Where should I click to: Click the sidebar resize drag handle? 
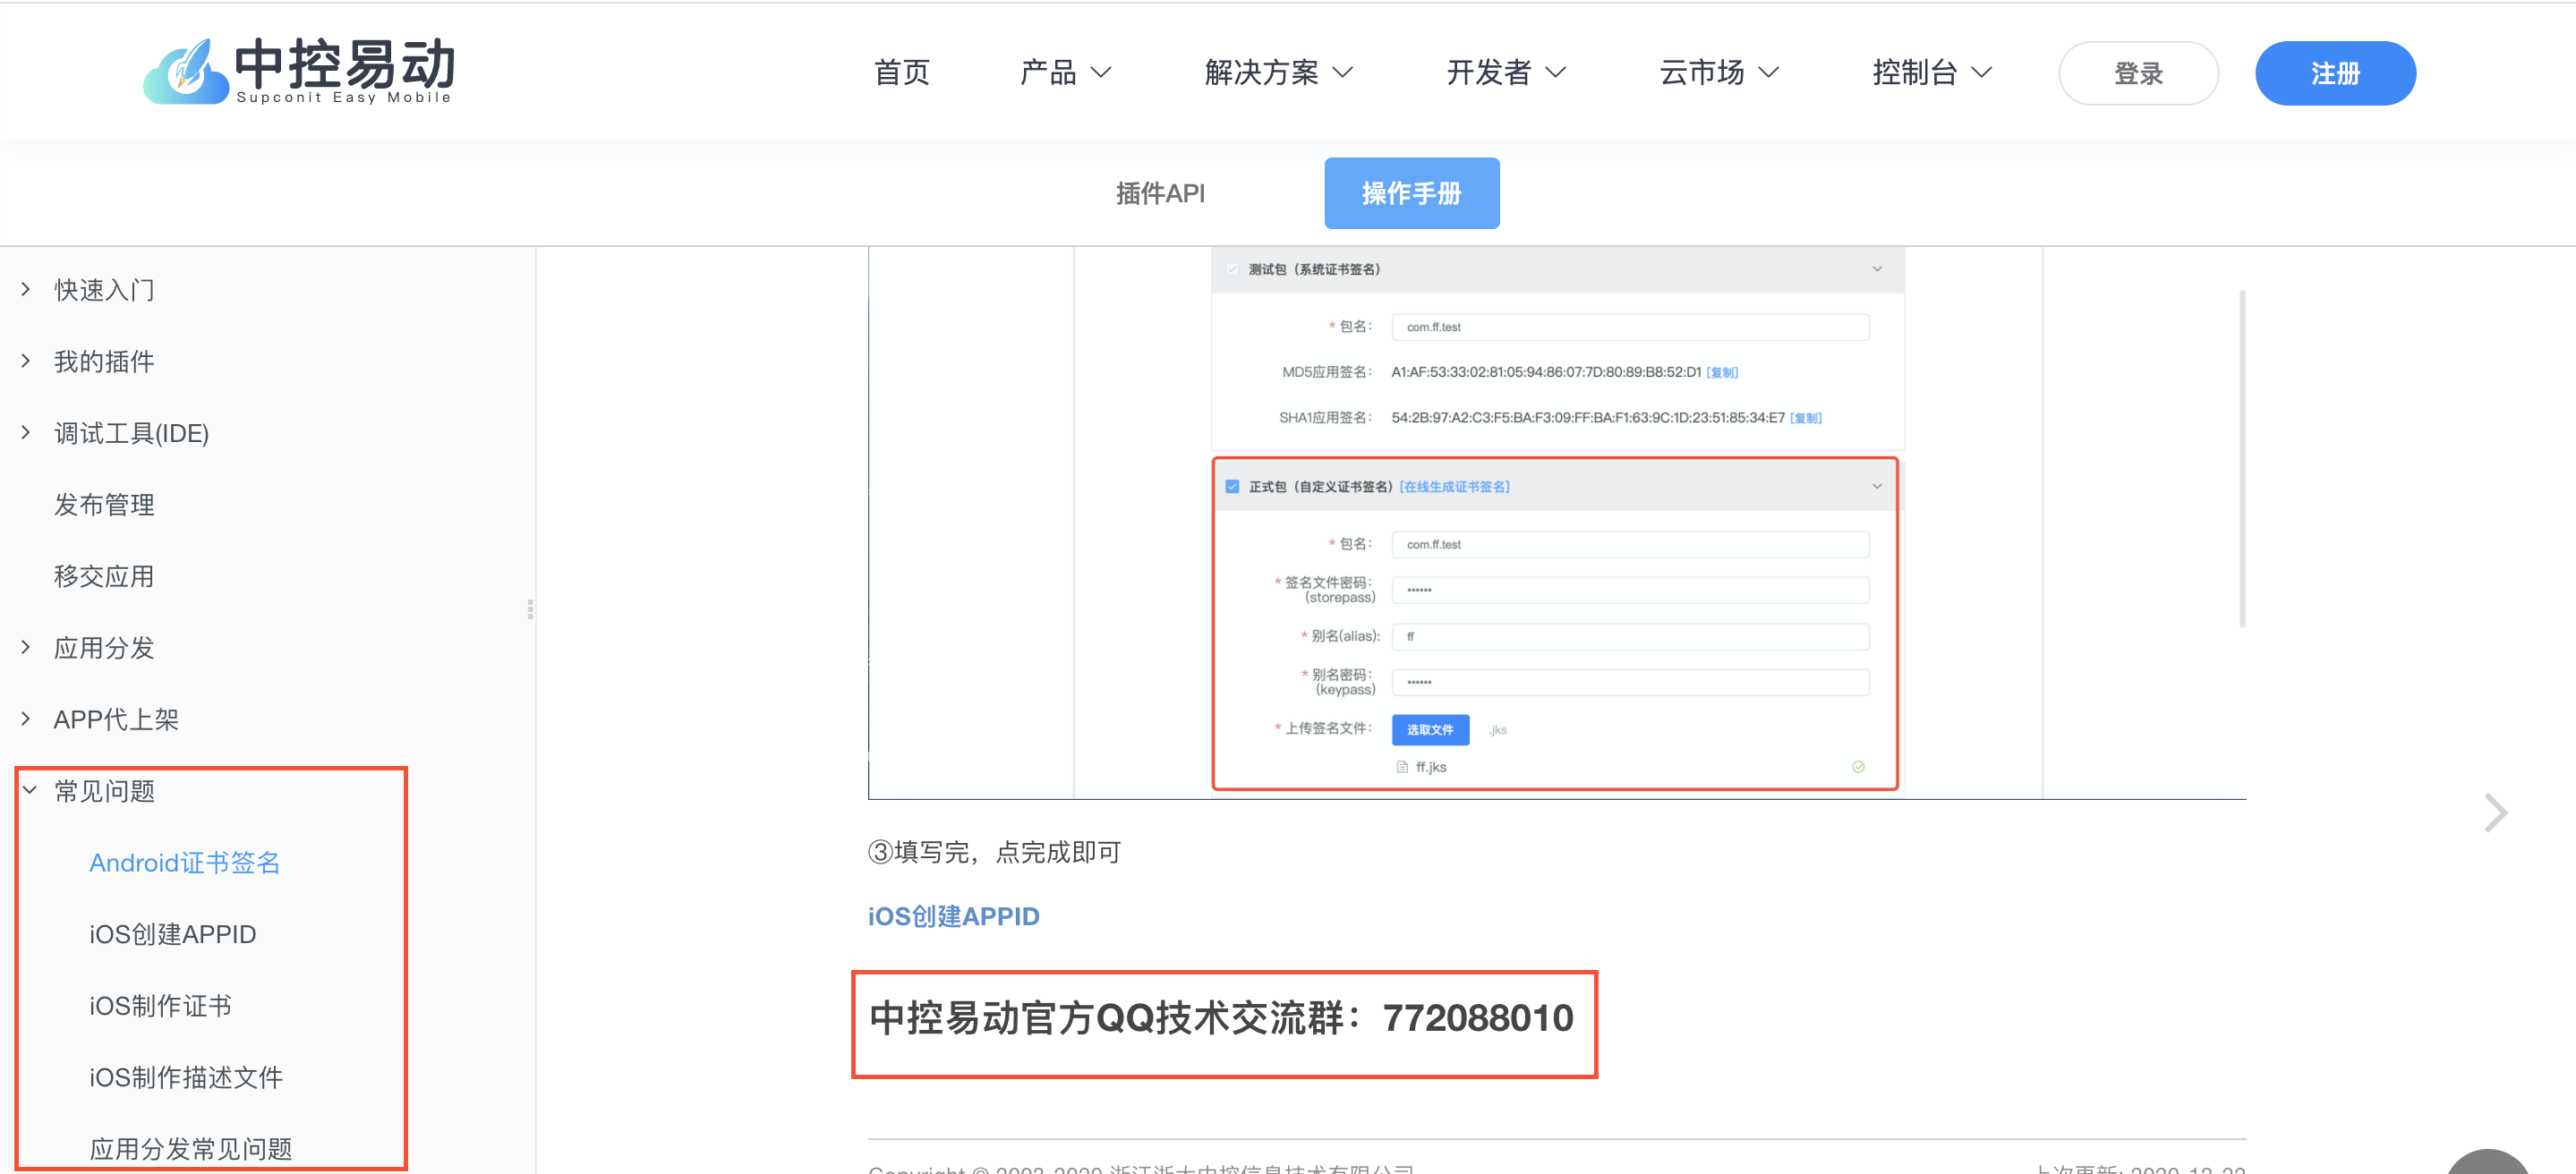(530, 609)
